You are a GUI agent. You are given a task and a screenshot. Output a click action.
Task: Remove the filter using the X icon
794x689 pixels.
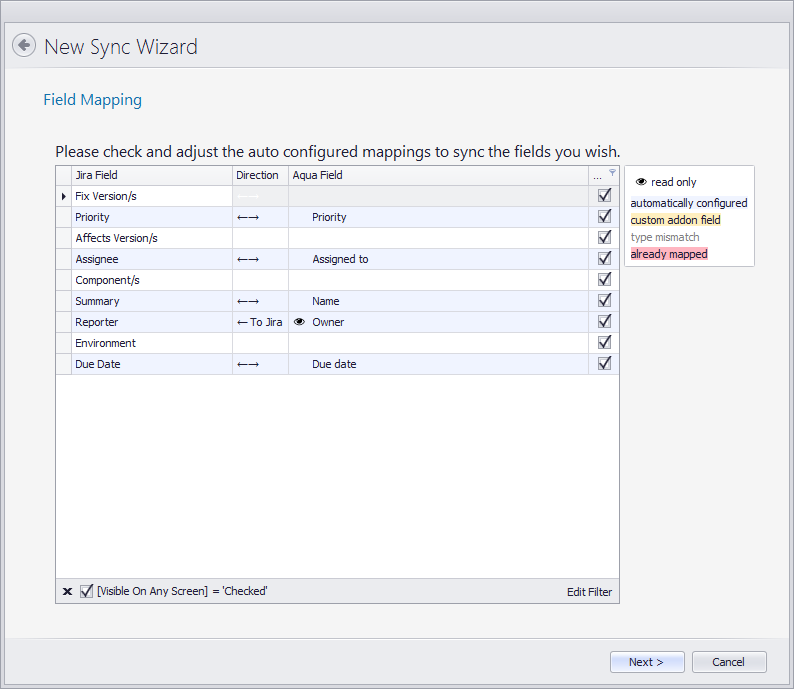click(x=67, y=592)
